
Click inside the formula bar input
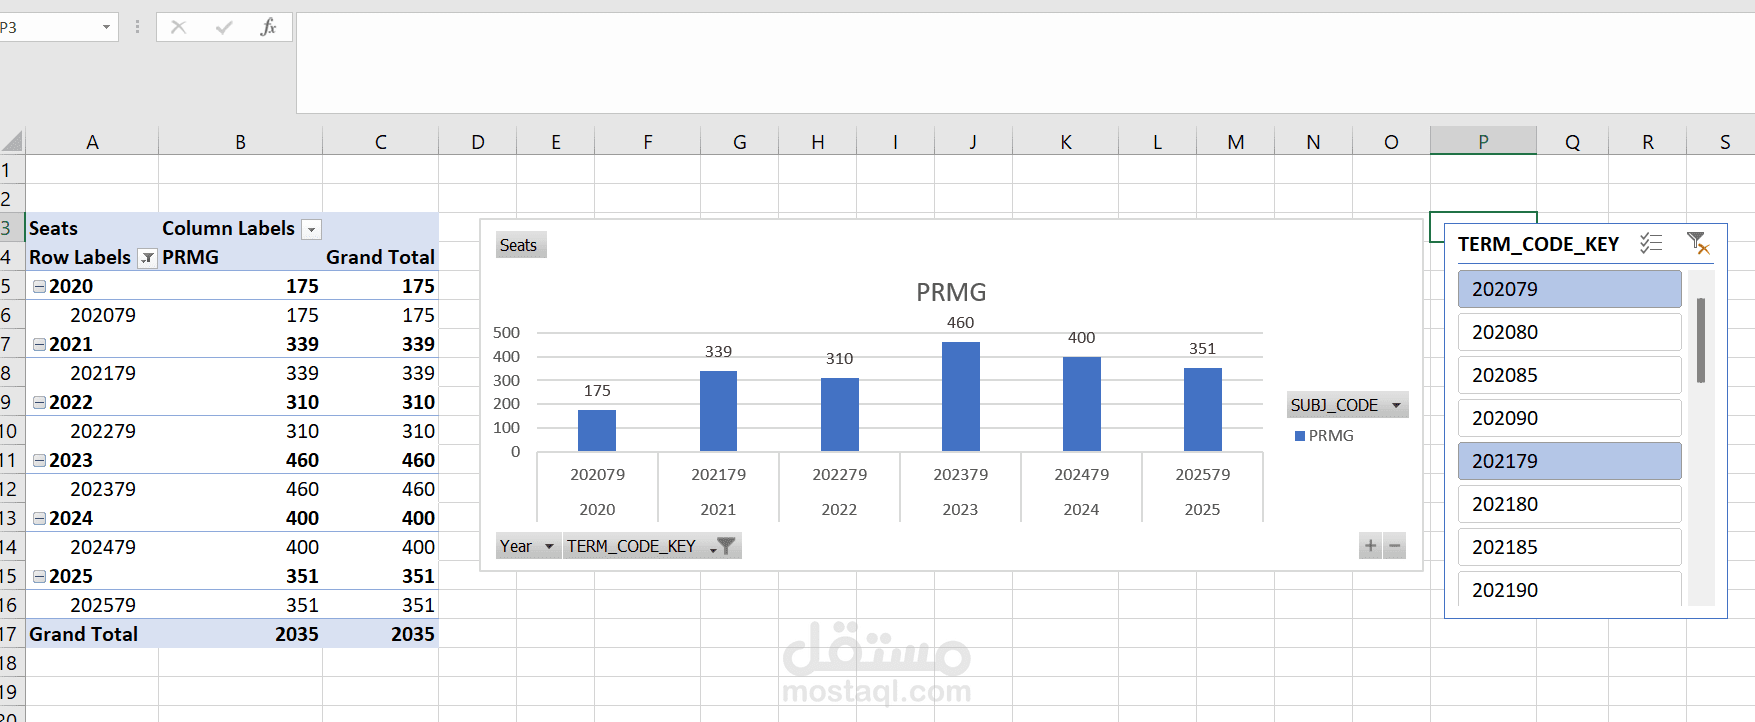pos(1025,62)
